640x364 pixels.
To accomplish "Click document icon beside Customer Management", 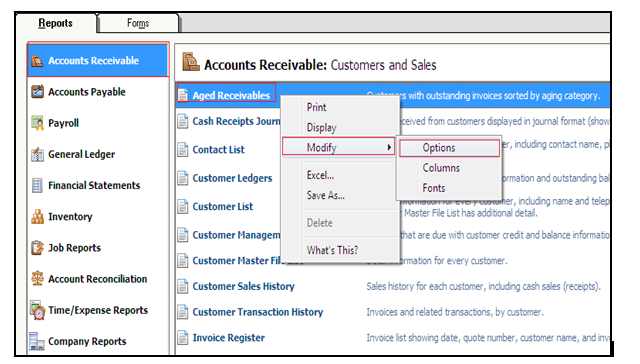I will [183, 235].
